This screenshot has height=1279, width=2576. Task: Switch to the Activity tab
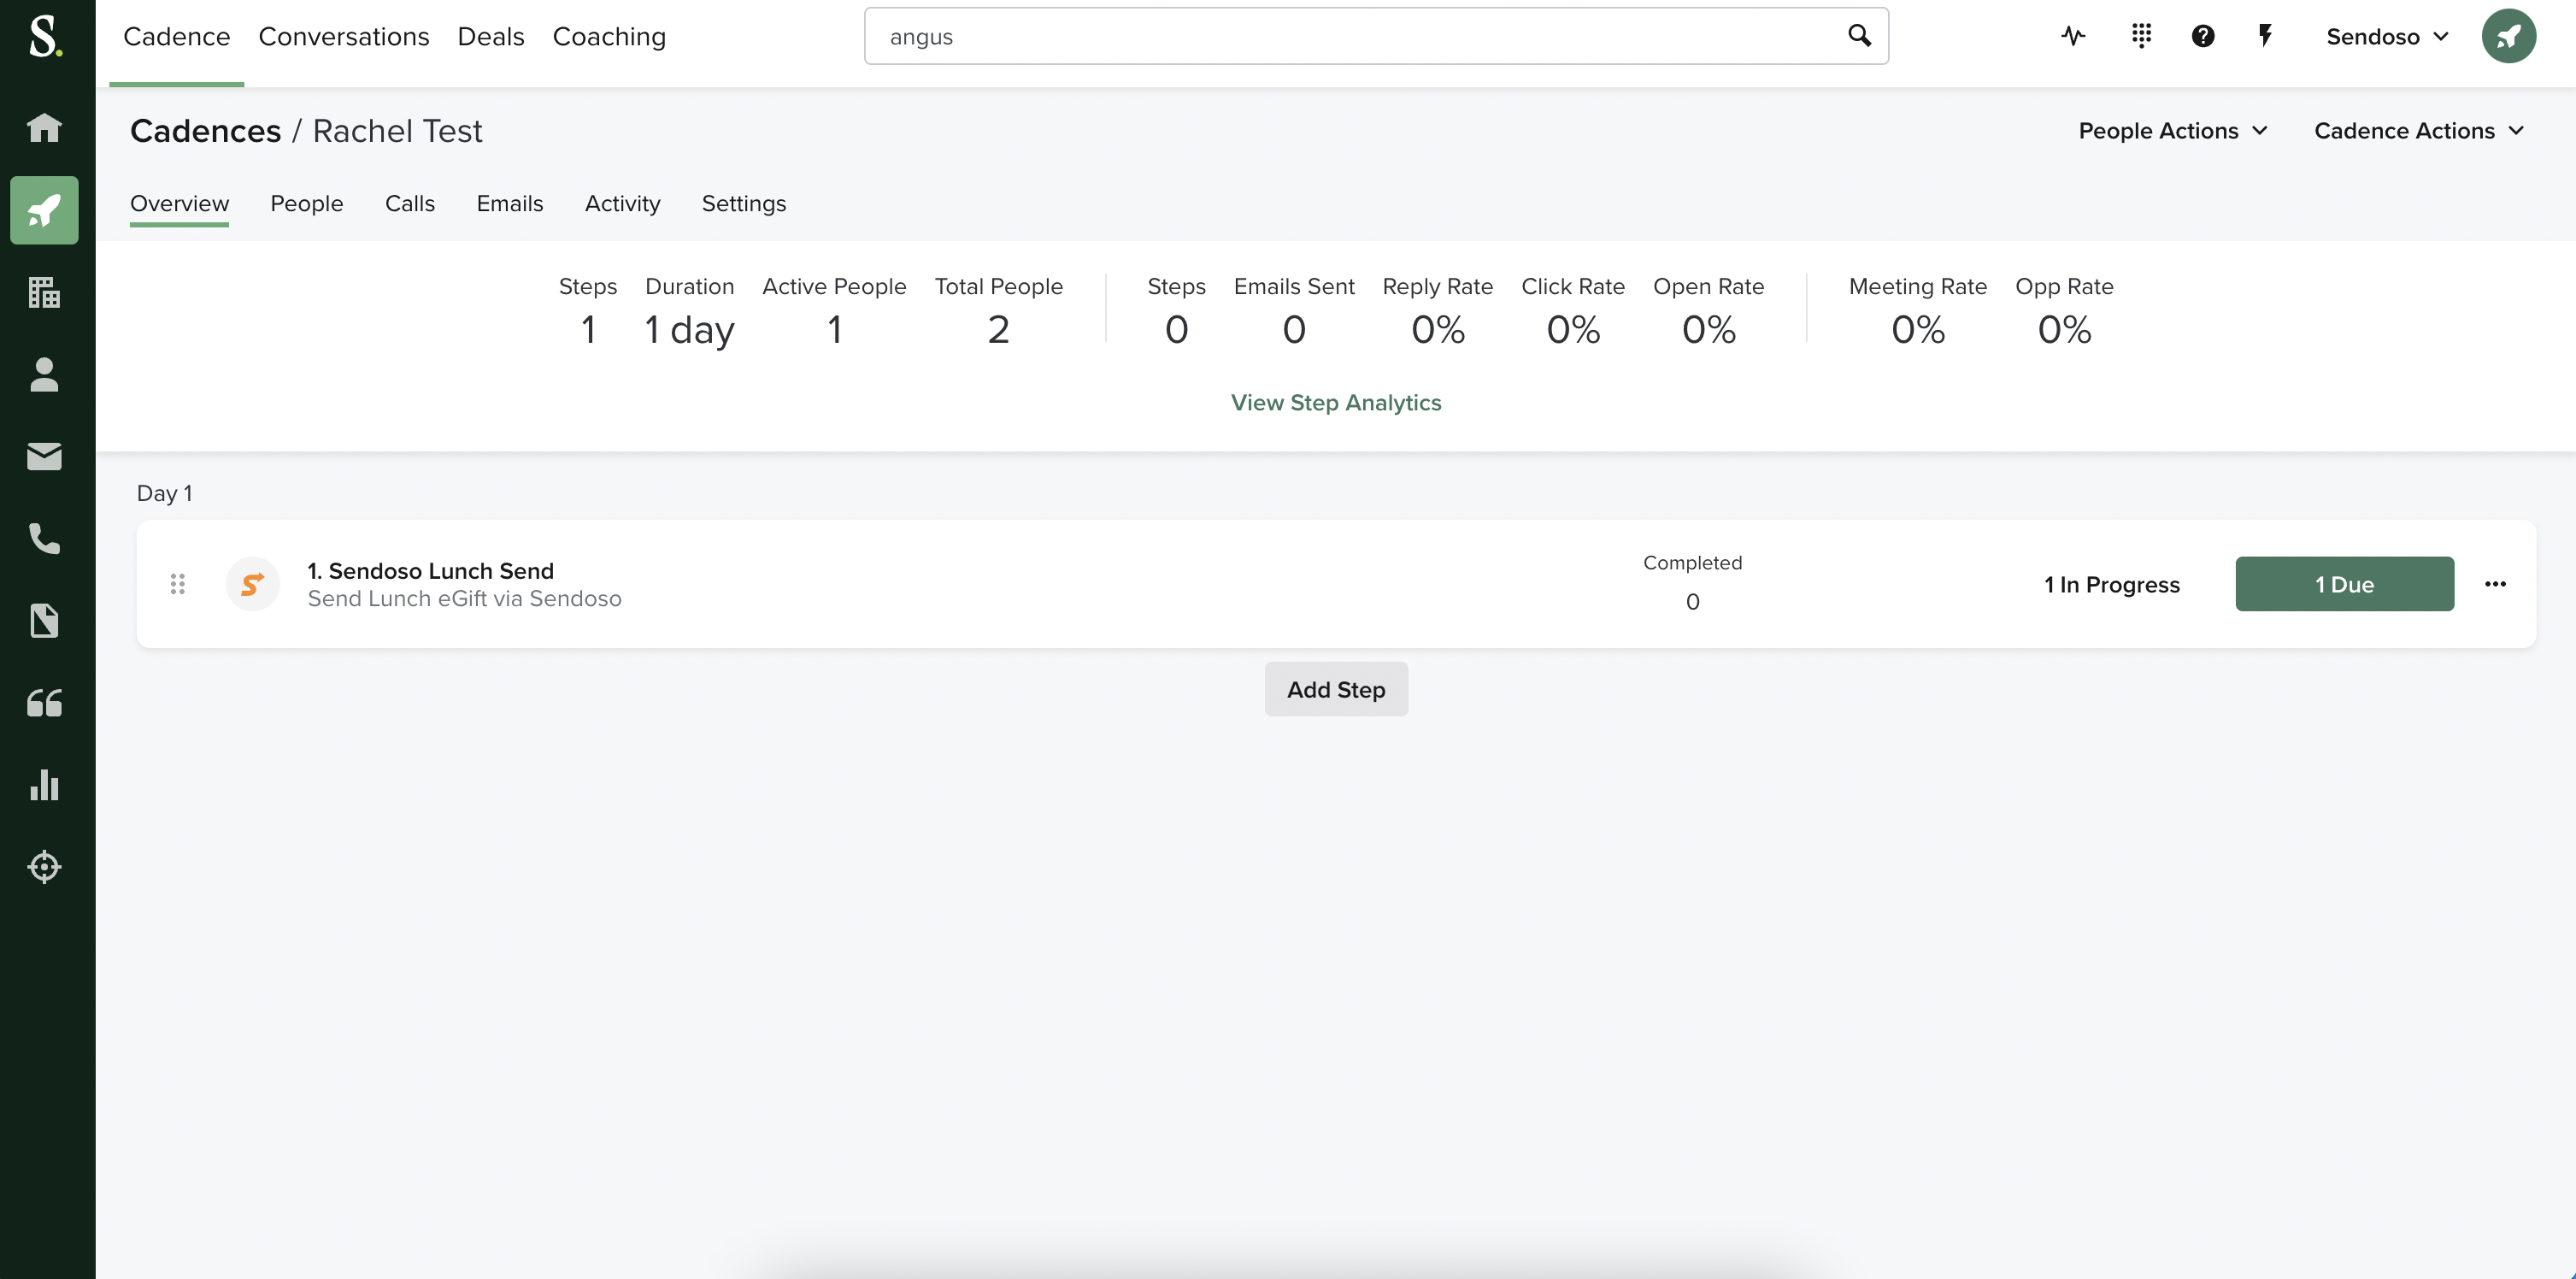pyautogui.click(x=623, y=203)
